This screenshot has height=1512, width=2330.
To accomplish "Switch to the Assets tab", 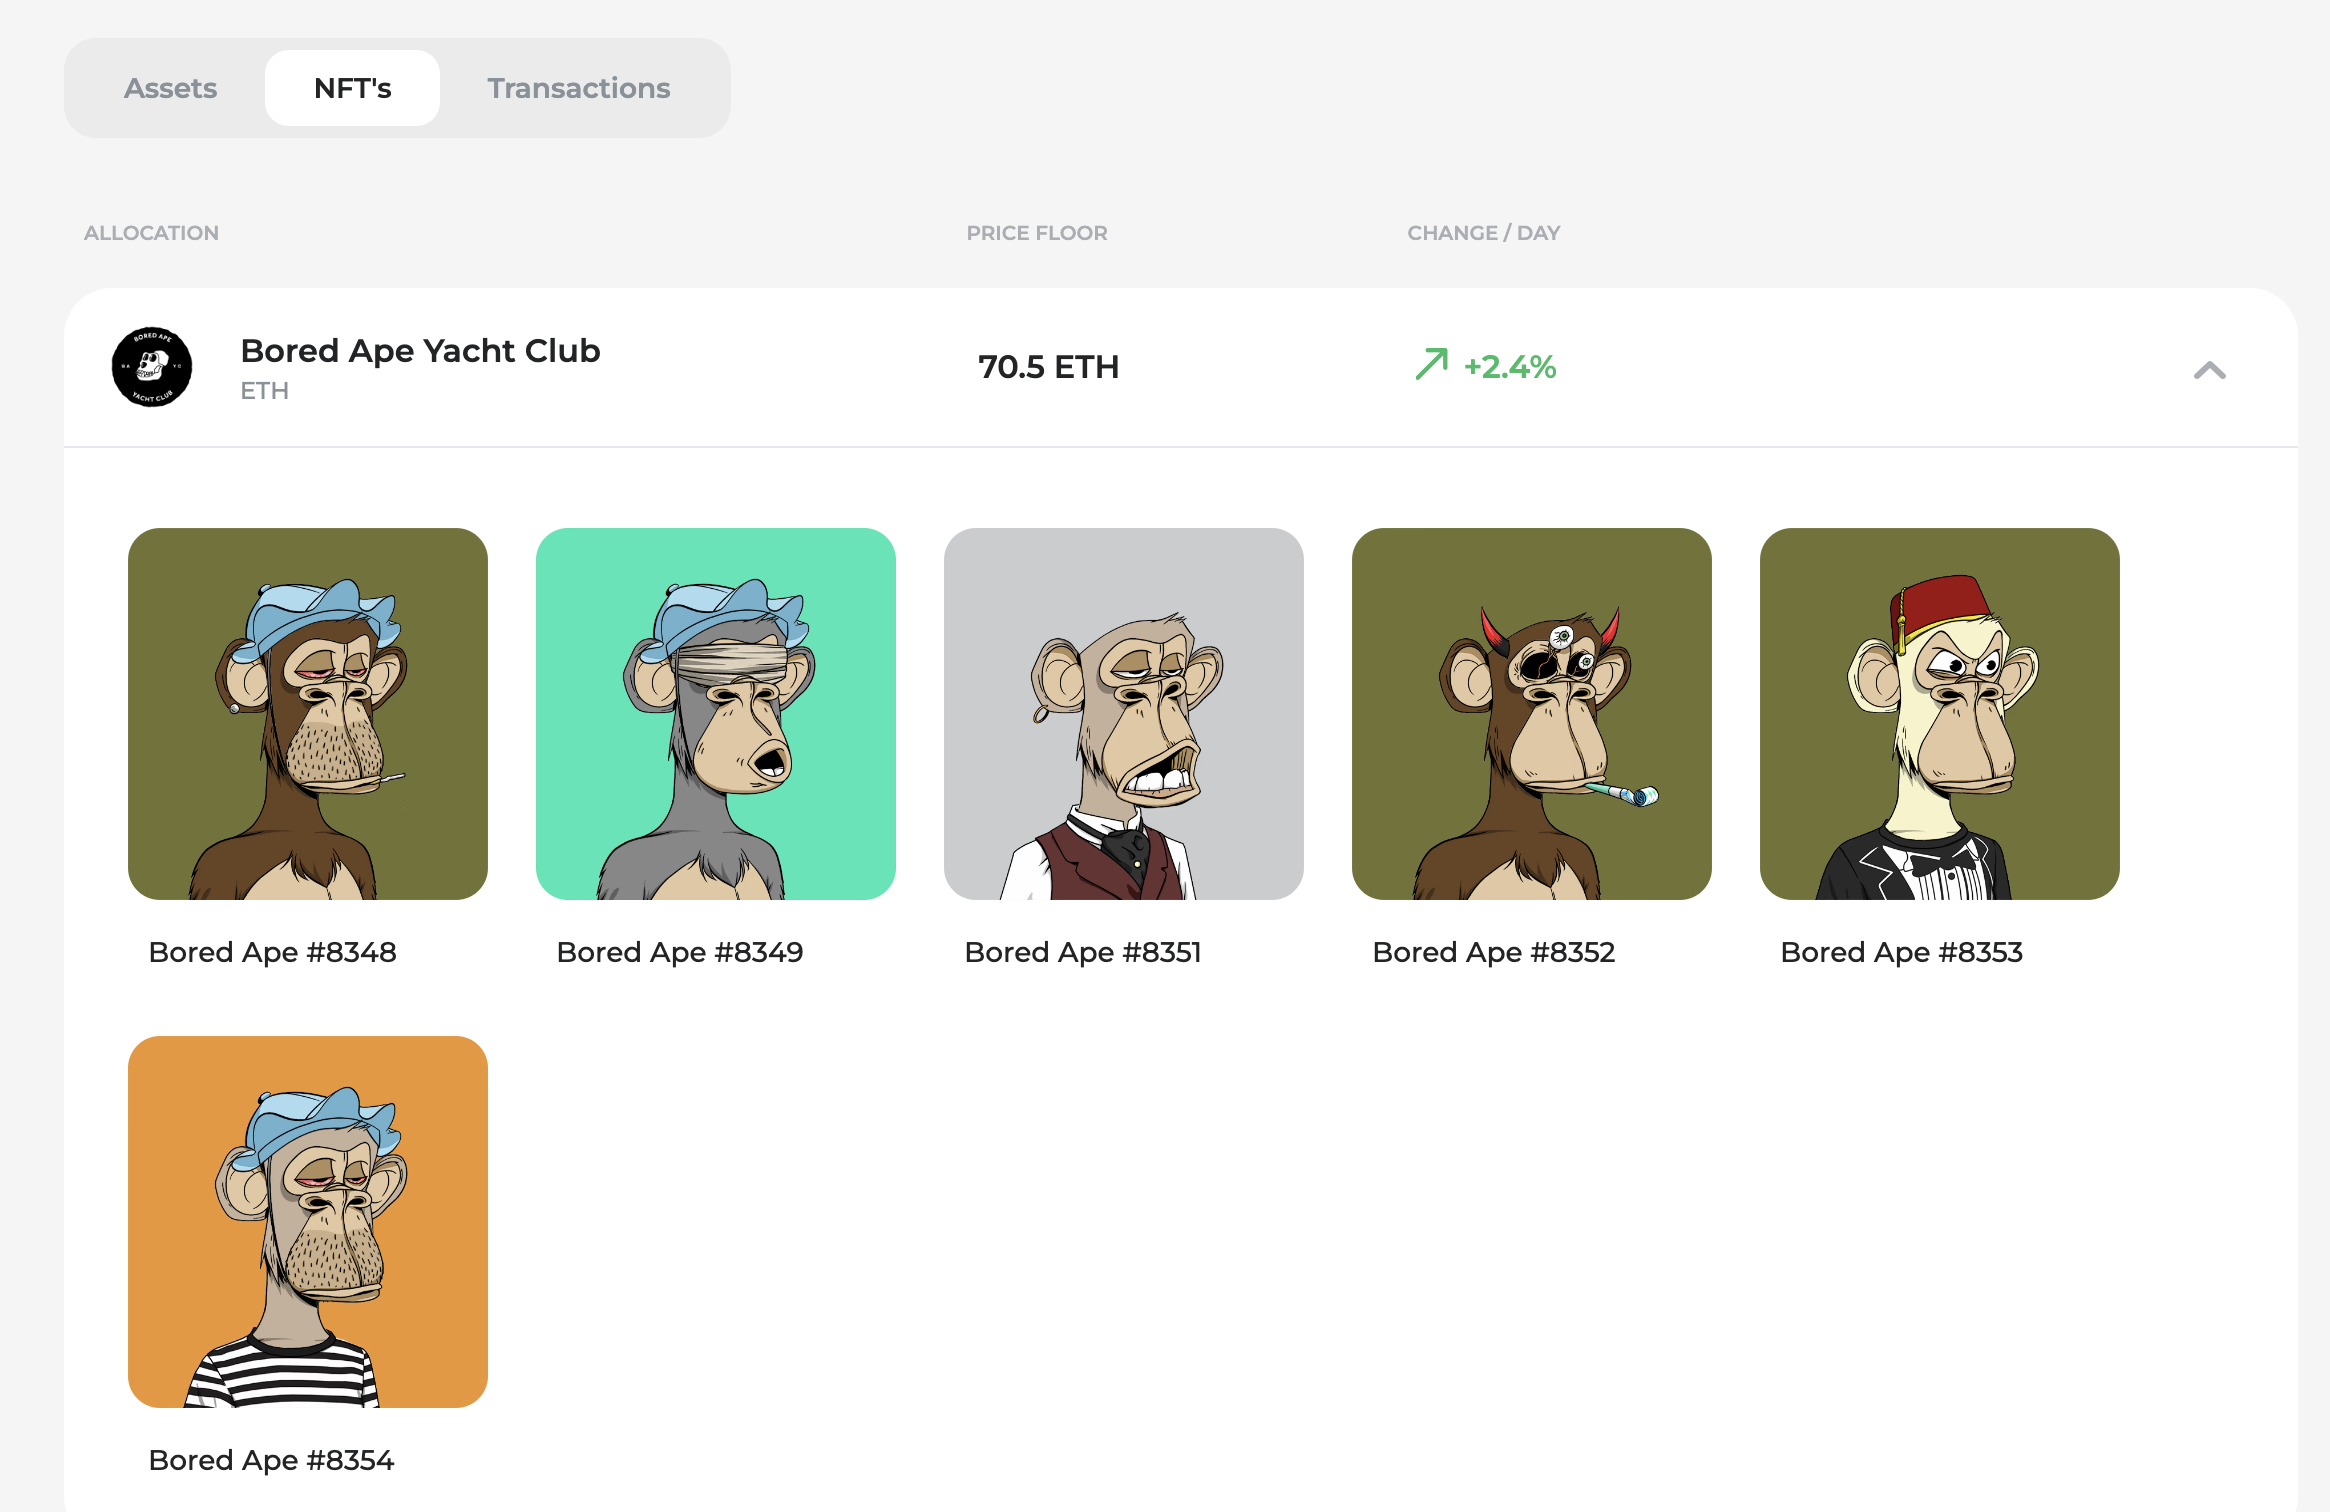I will tap(170, 88).
